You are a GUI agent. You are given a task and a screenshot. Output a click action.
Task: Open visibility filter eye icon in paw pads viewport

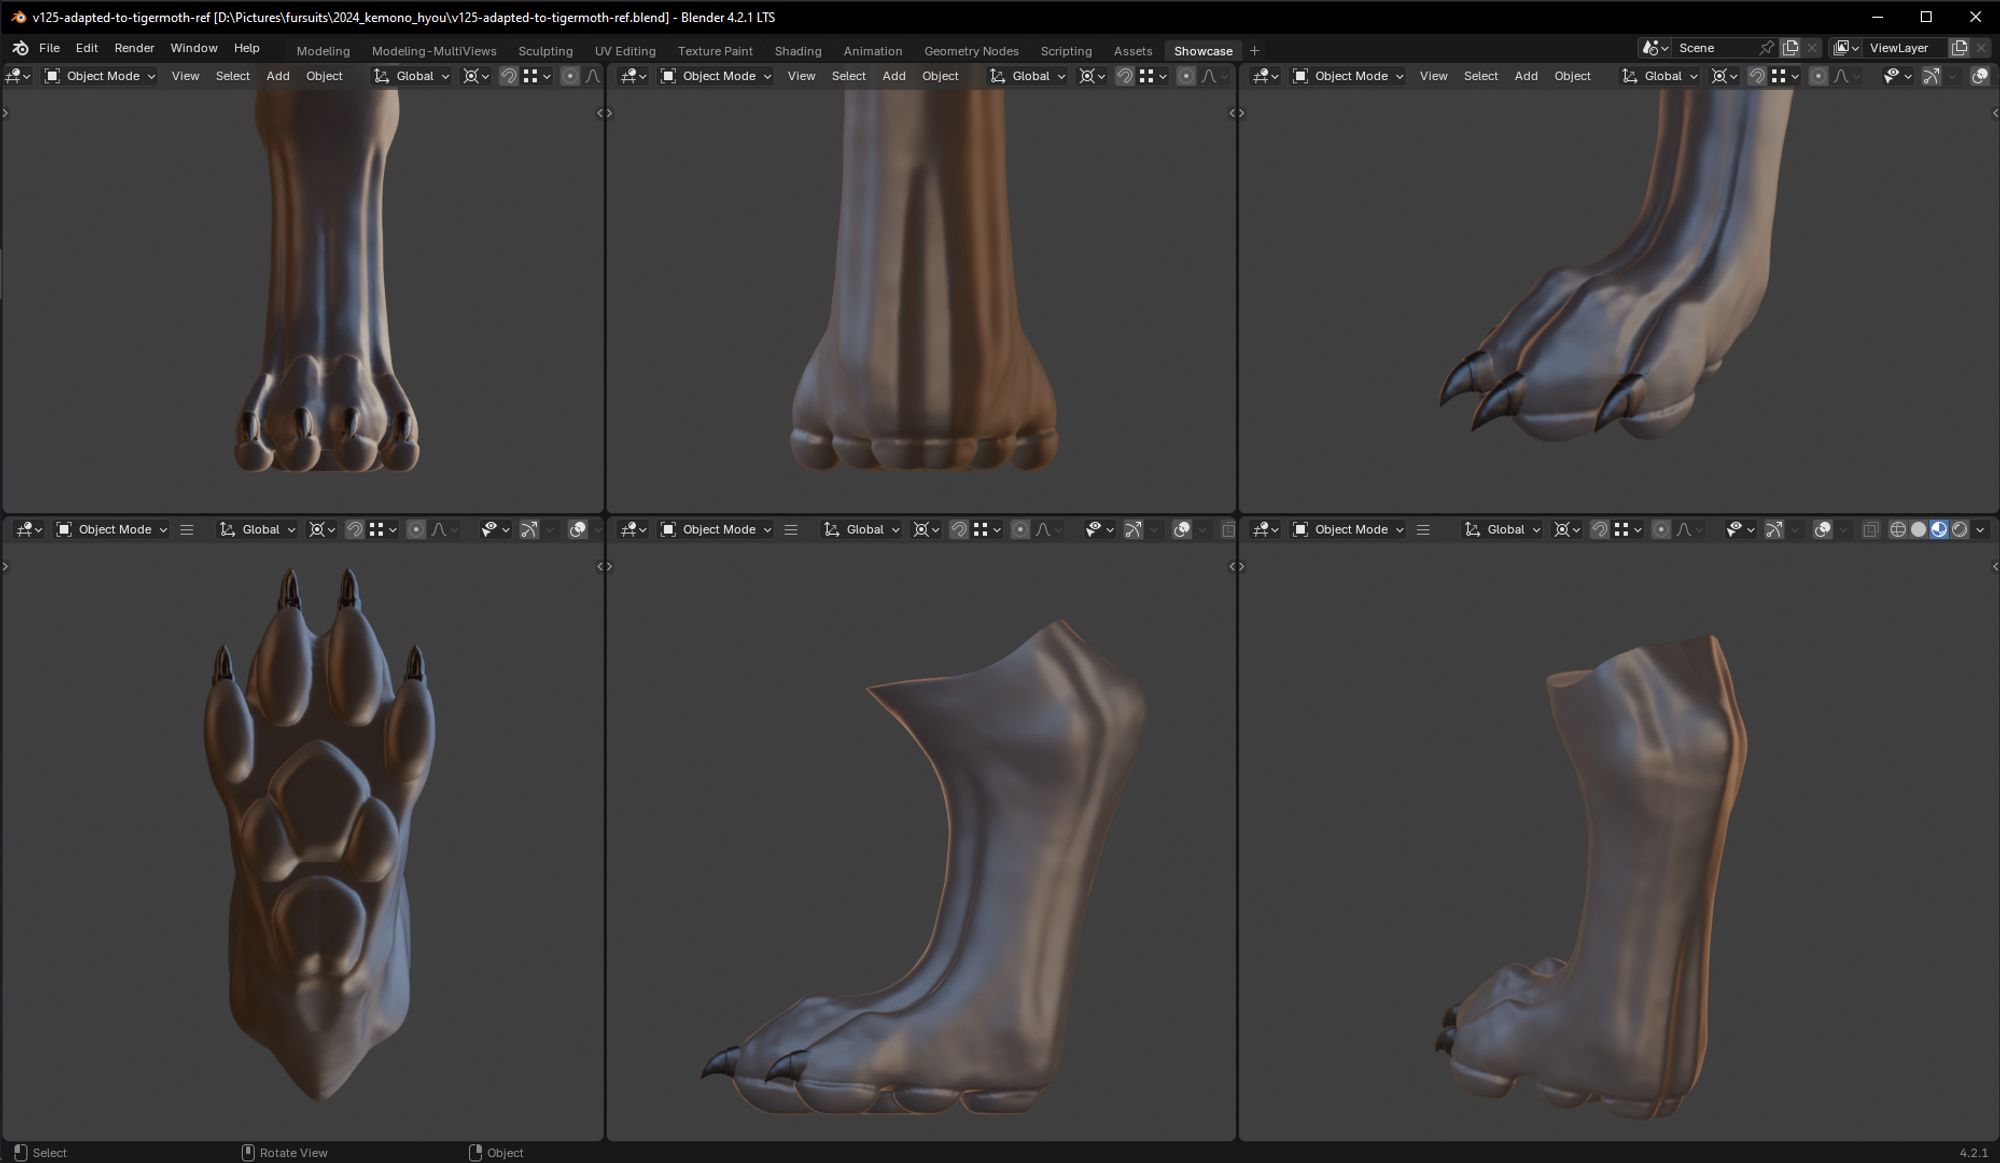tap(495, 530)
